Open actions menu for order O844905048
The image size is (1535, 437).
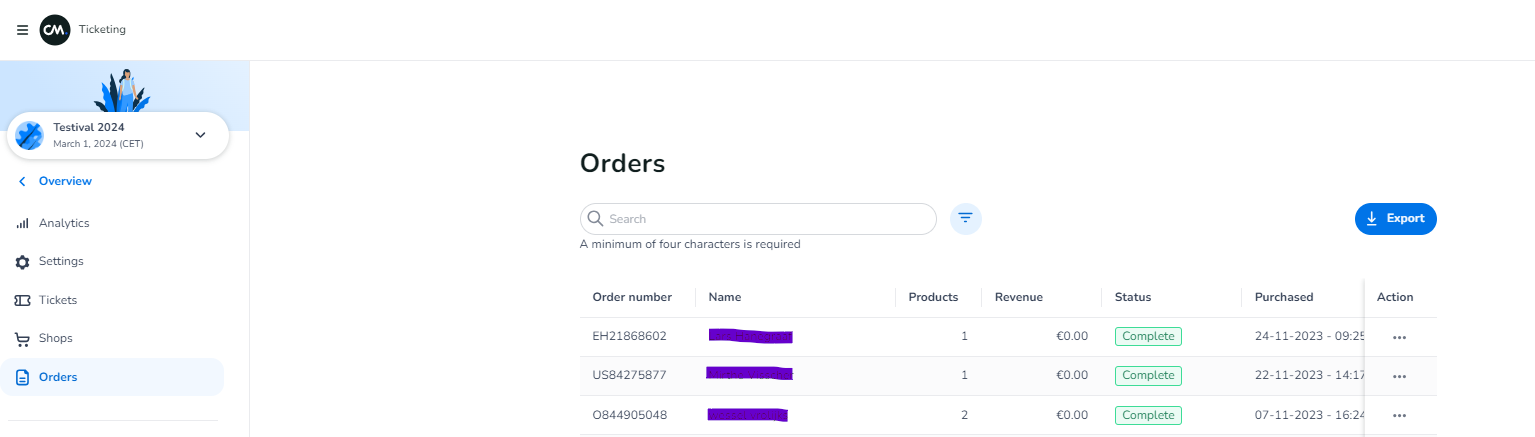[1399, 415]
